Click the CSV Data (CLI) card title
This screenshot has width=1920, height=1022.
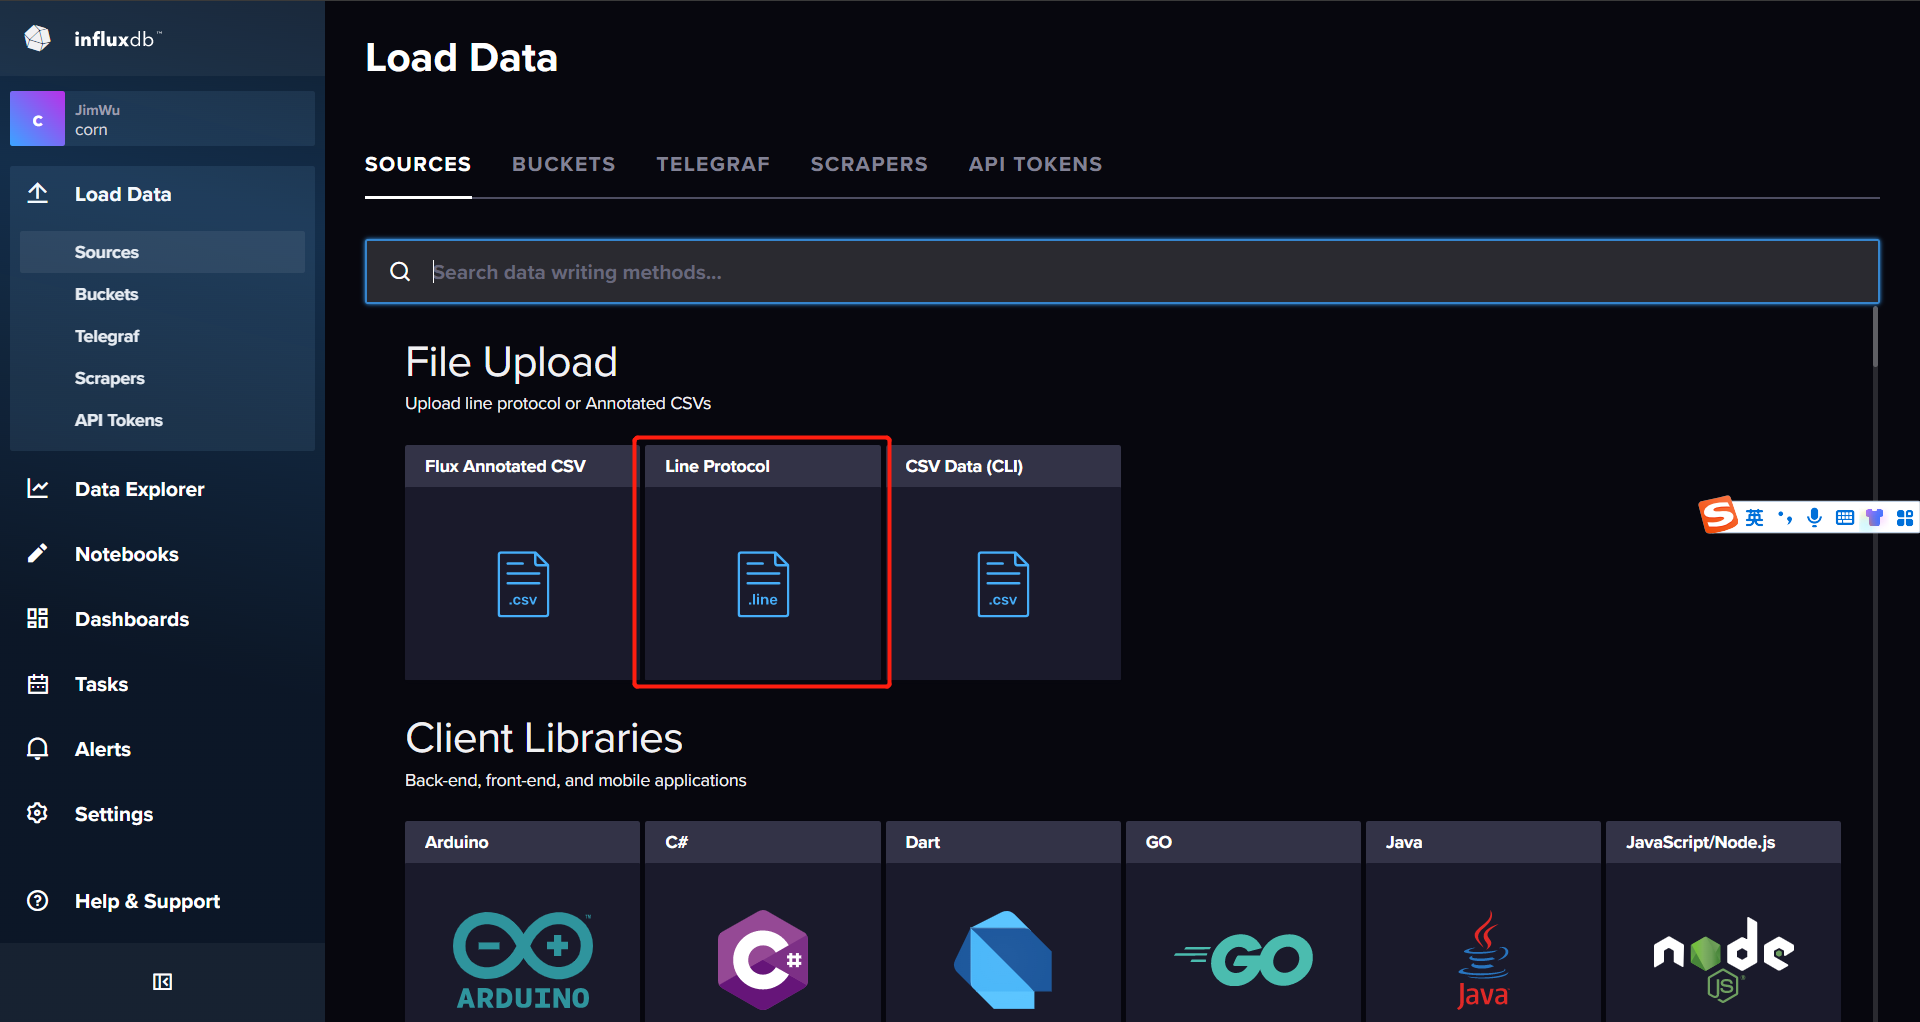[x=964, y=466]
